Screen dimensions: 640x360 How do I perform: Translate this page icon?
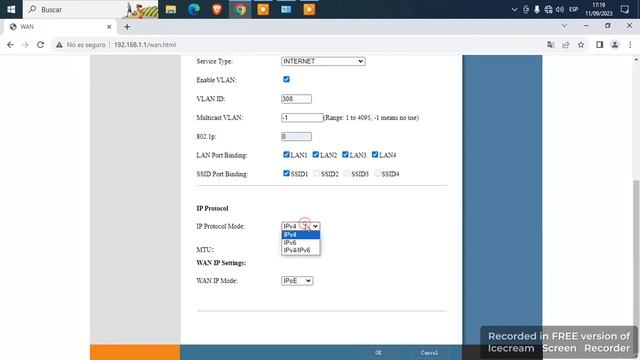pos(551,45)
